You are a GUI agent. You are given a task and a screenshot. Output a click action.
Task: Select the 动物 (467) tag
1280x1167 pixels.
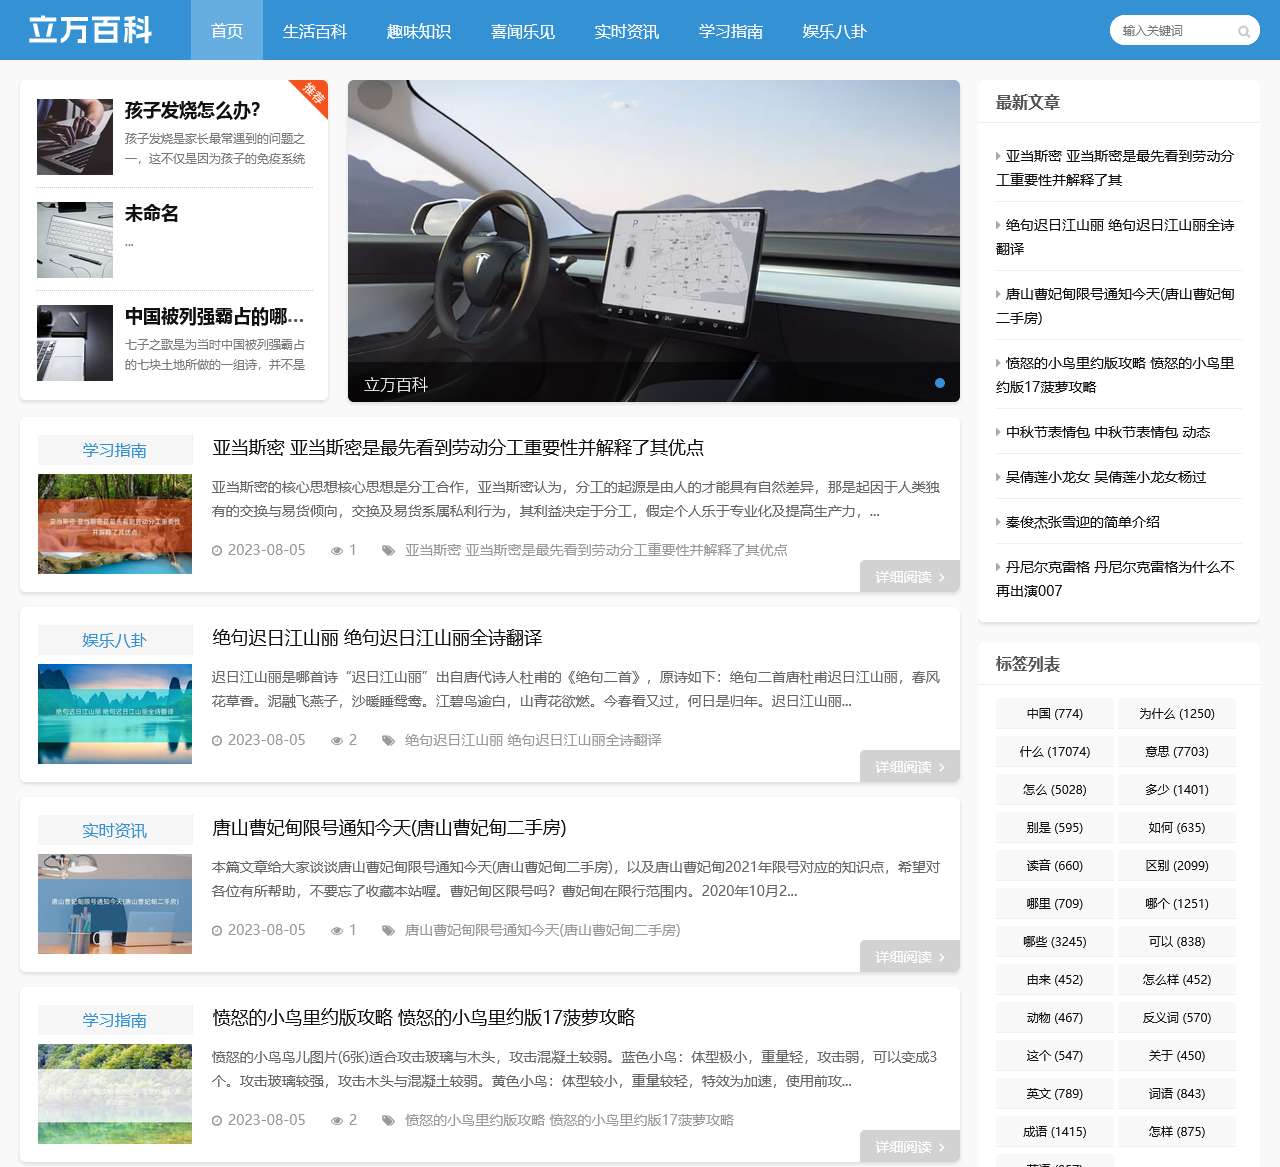coord(1055,1018)
